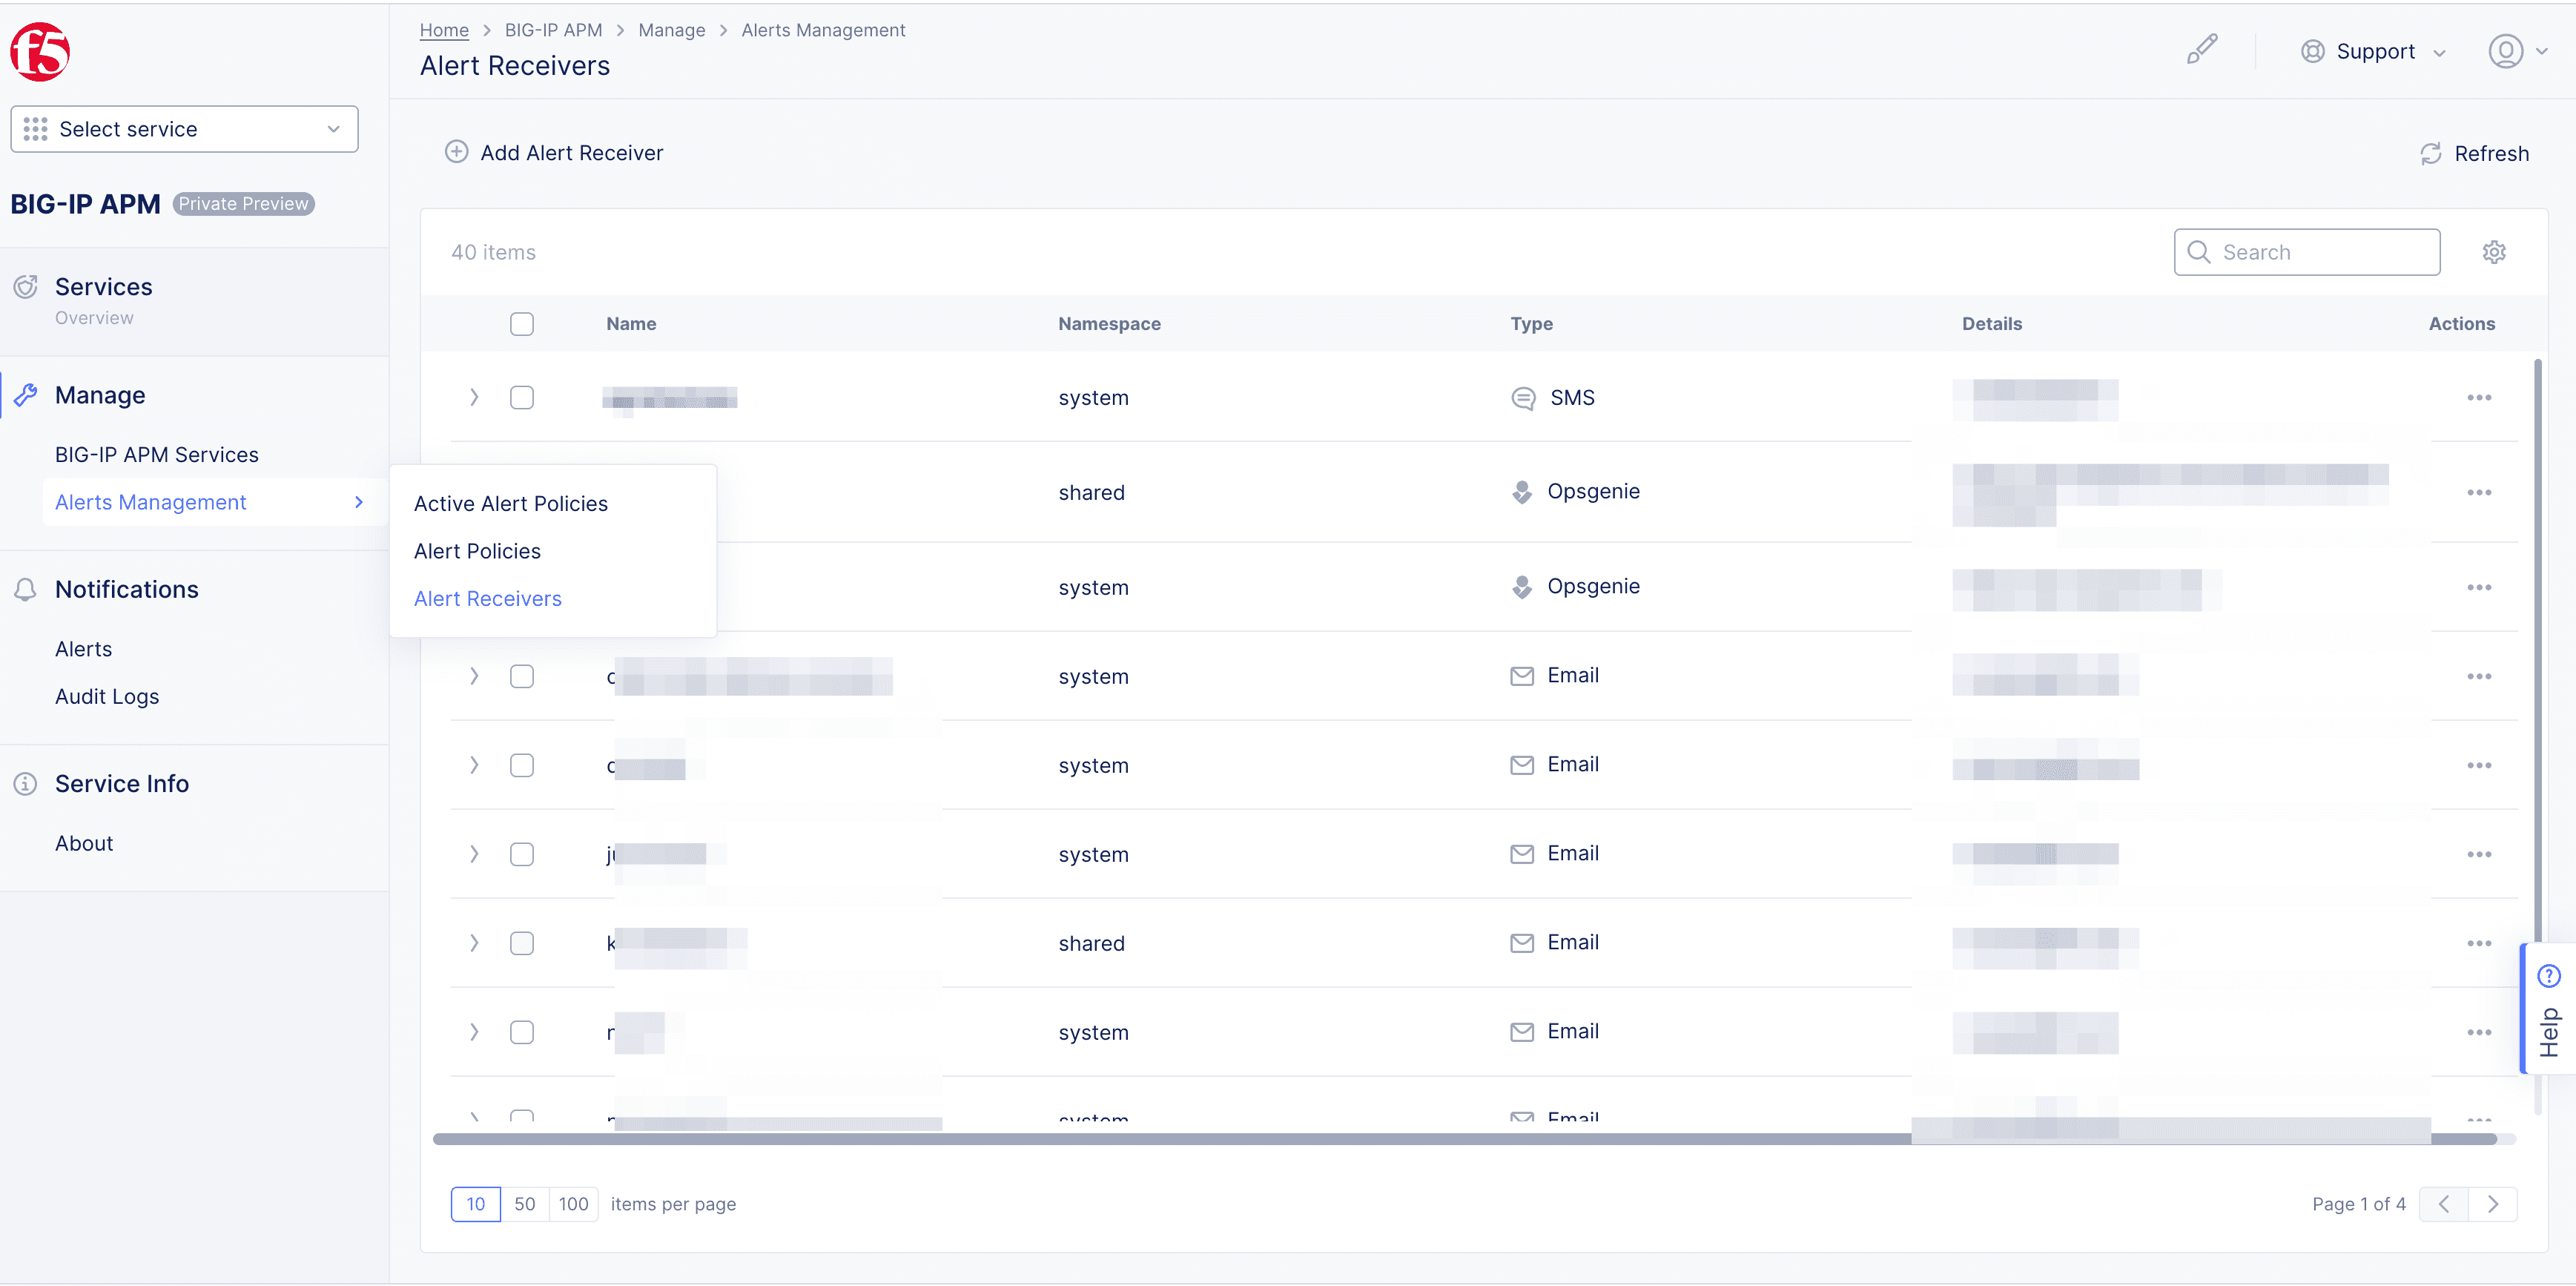Expand the fifth Email row chevron
Image resolution: width=2576 pixels, height=1286 pixels.
click(x=474, y=1033)
